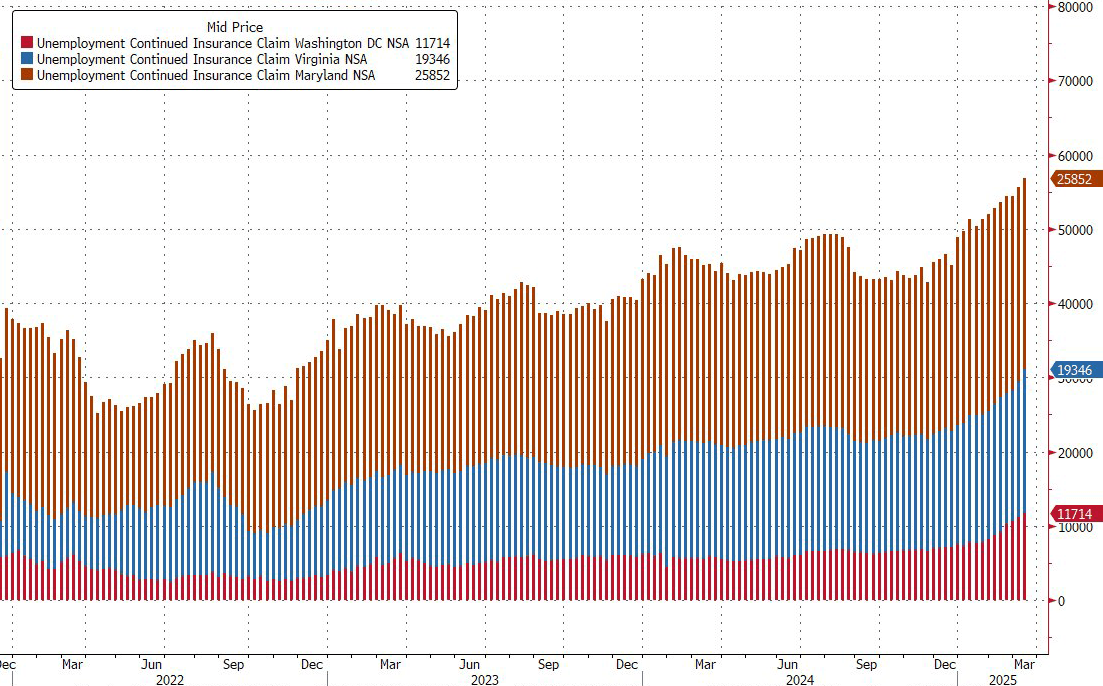Image resolution: width=1103 pixels, height=686 pixels.
Task: Click the red 11714 axis value tag
Action: (x=1076, y=514)
